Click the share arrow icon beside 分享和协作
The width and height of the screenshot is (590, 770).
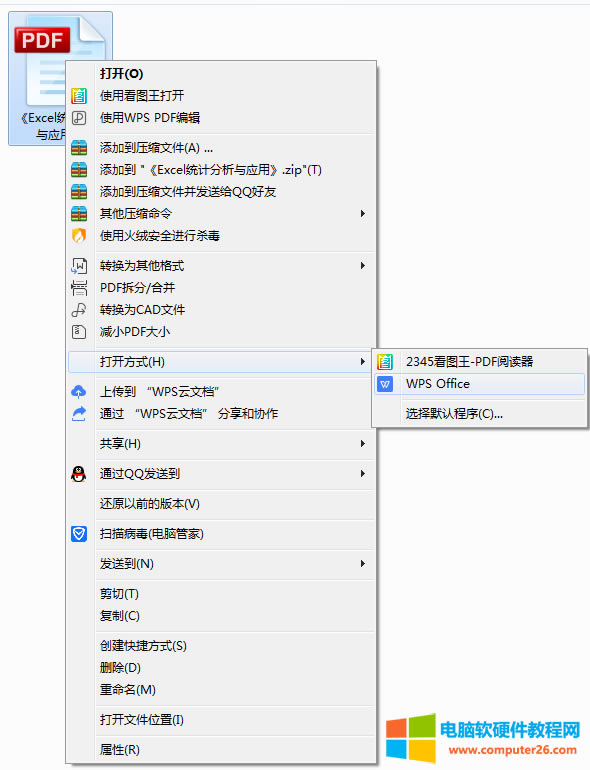79,413
